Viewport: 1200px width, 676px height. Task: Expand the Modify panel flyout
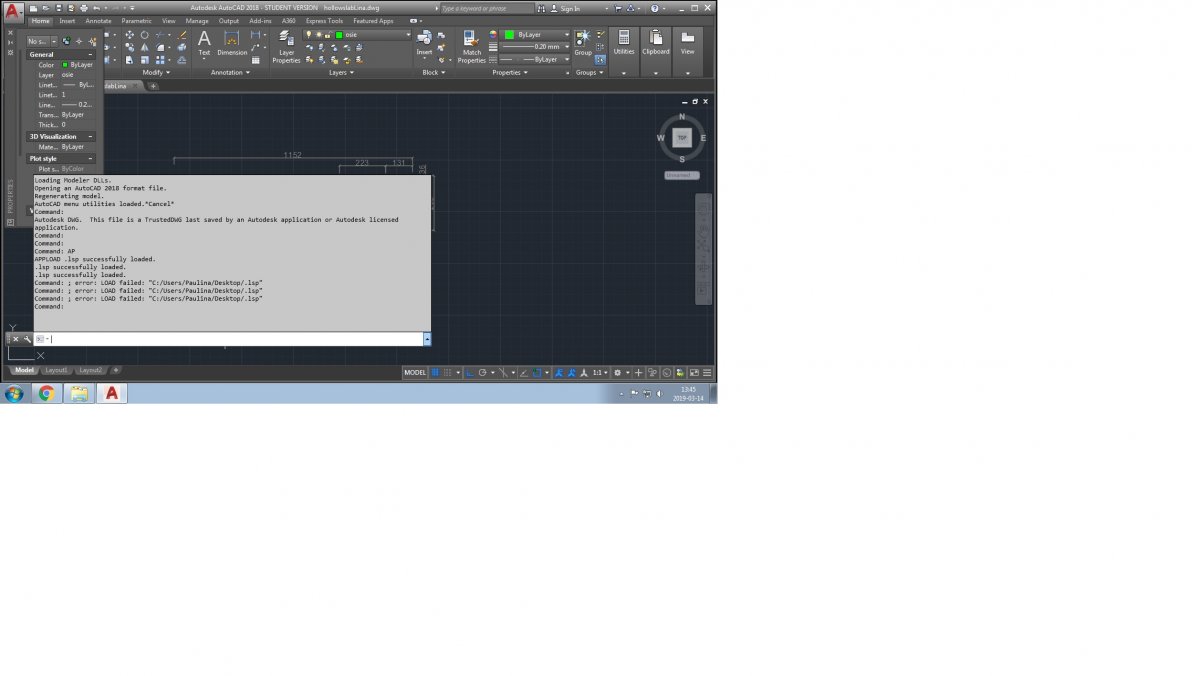(x=155, y=72)
